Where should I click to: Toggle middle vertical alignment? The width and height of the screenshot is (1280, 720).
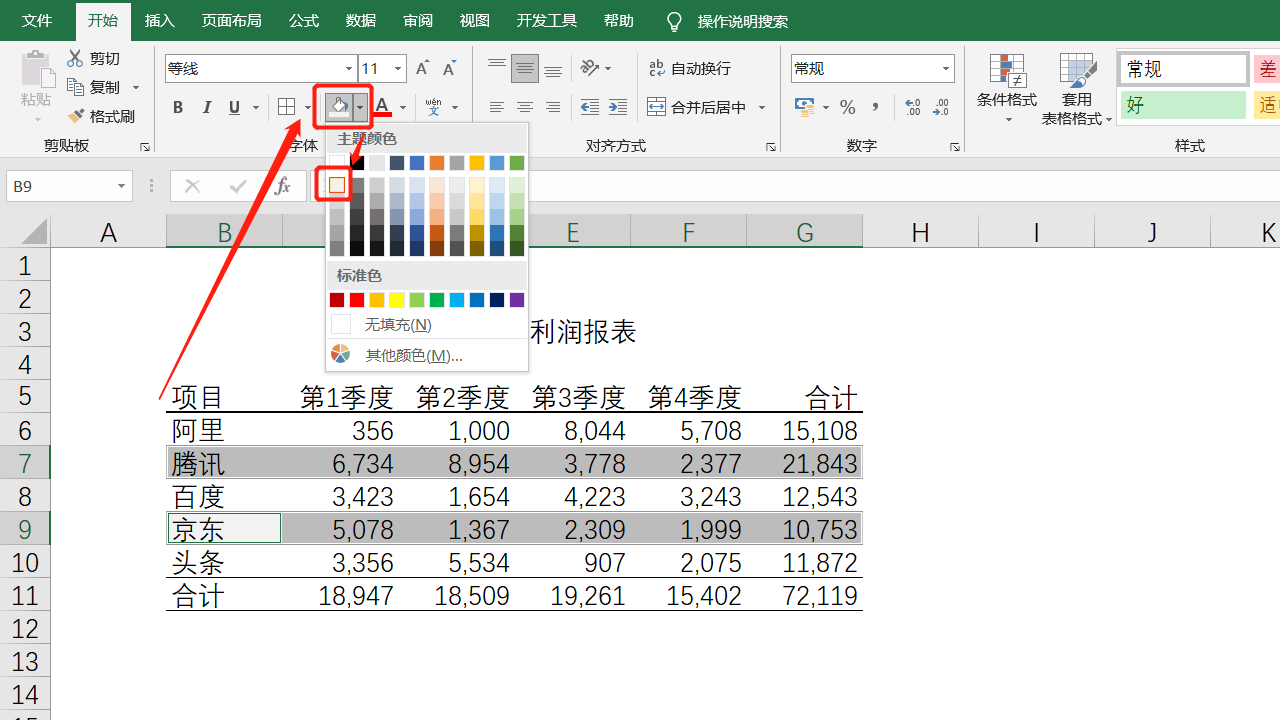525,68
